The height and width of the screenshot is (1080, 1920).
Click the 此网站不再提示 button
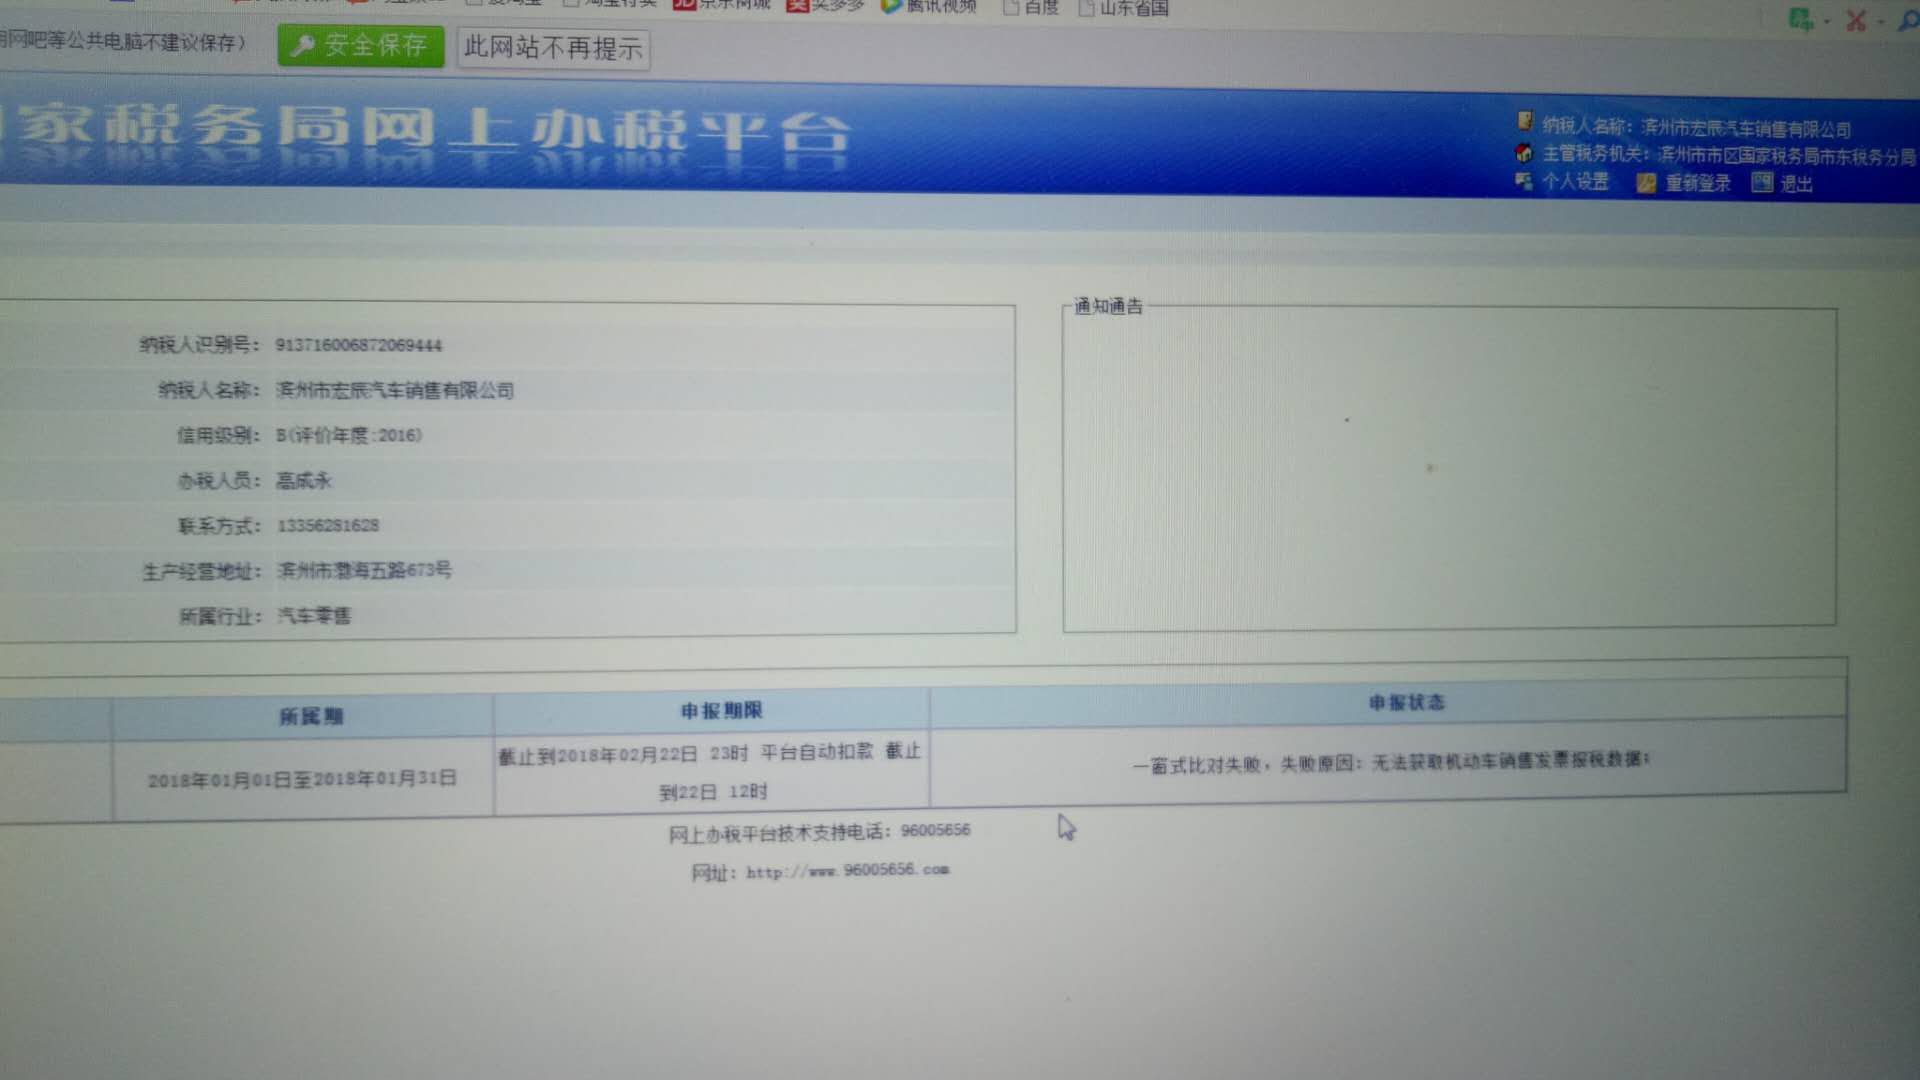[x=553, y=47]
